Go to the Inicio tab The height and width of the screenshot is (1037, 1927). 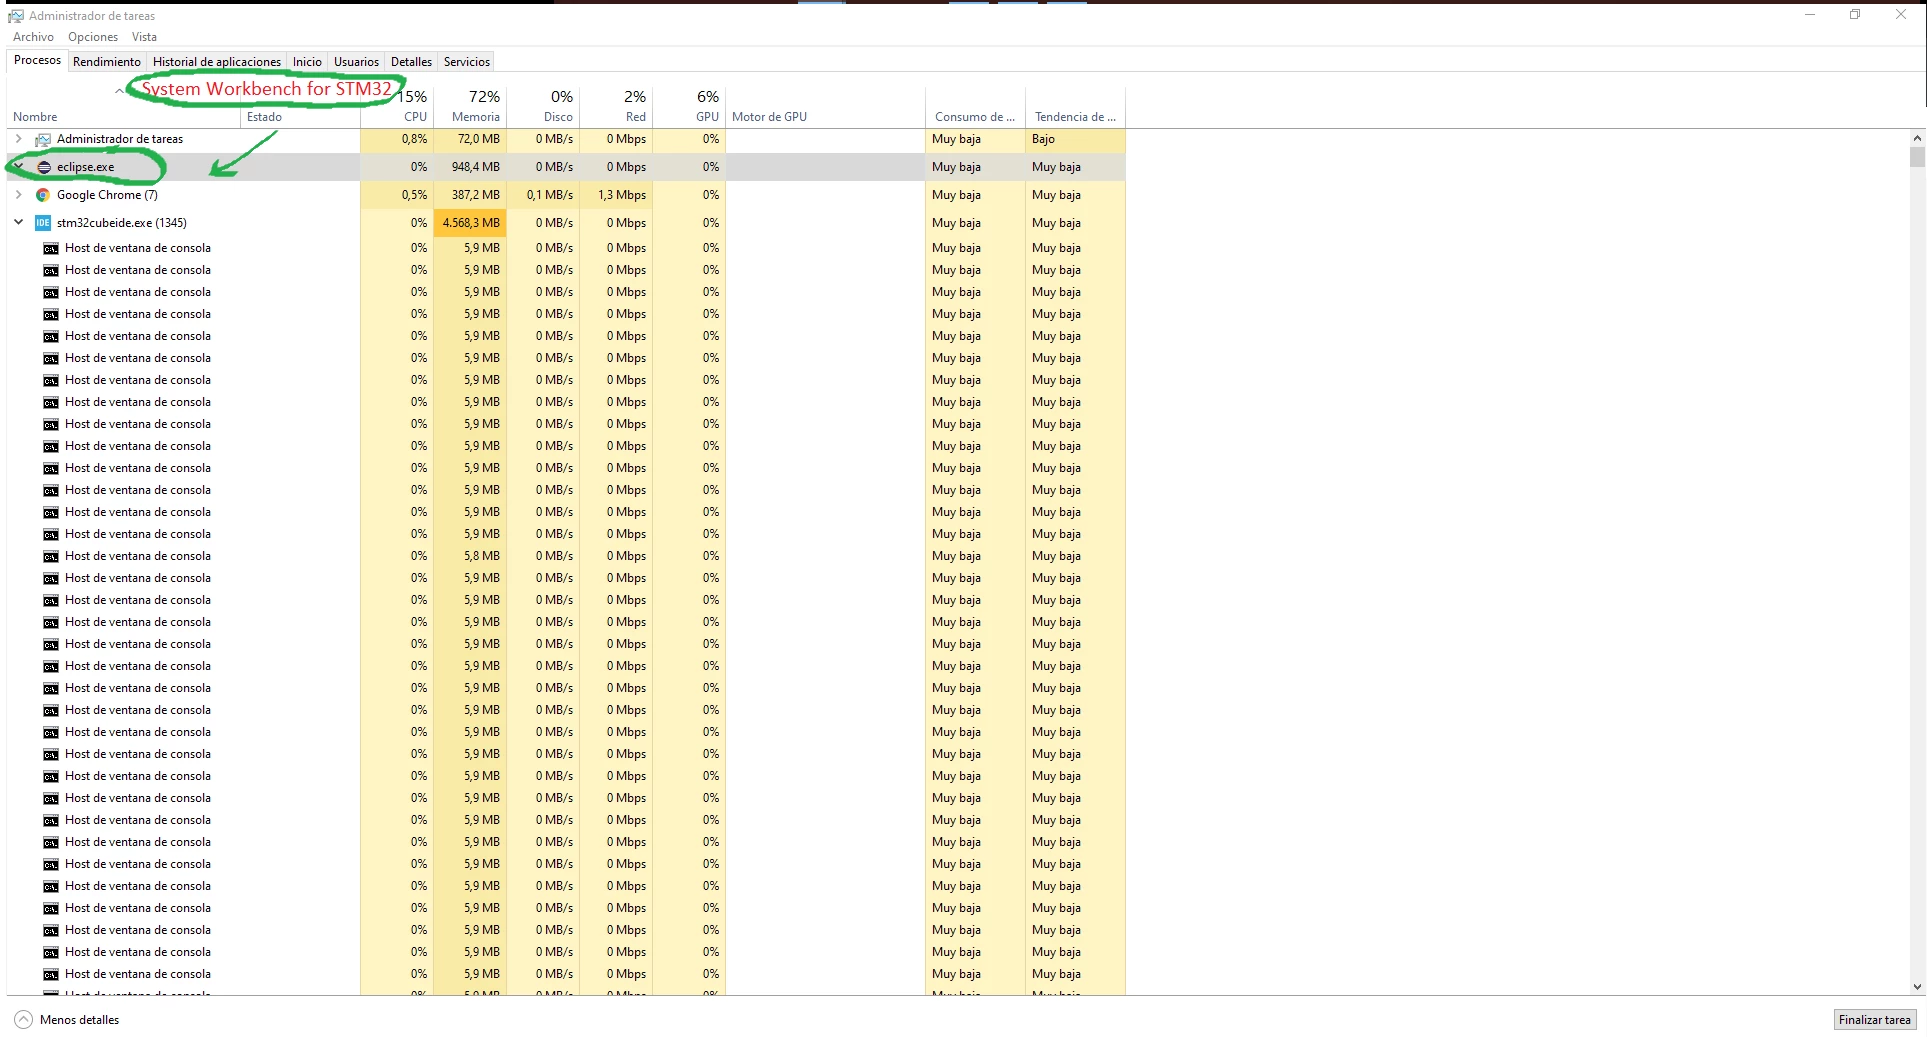(x=307, y=62)
